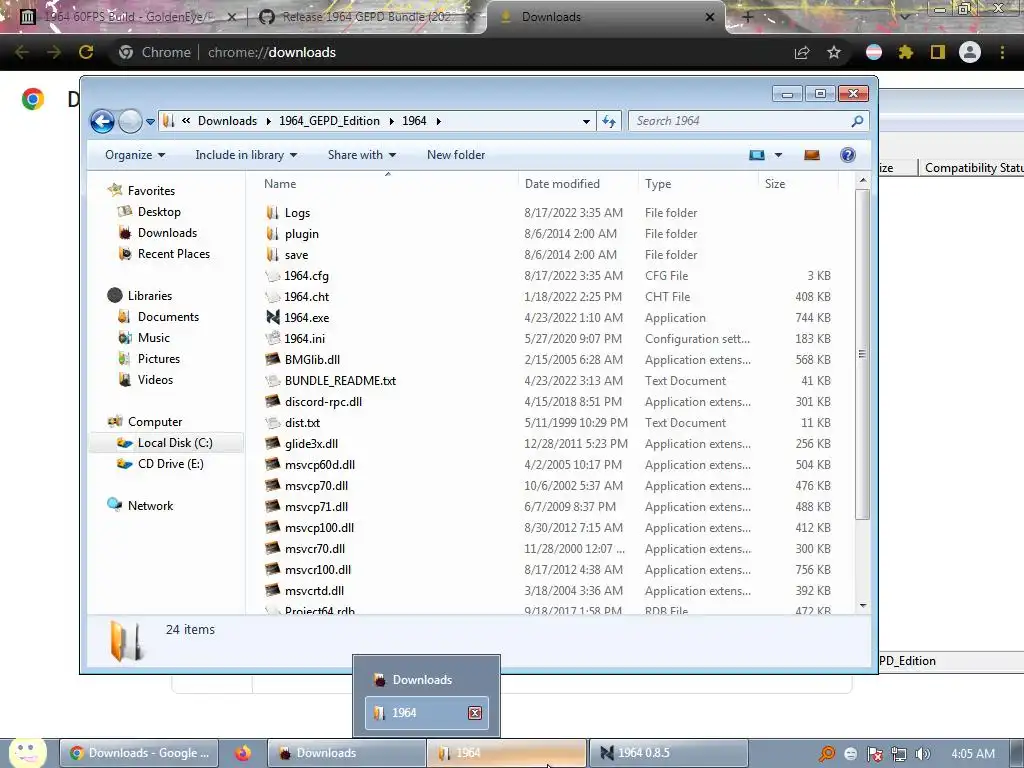Viewport: 1024px width, 768px height.
Task: Expand the arrow after 1964 breadcrumb
Action: click(x=438, y=121)
